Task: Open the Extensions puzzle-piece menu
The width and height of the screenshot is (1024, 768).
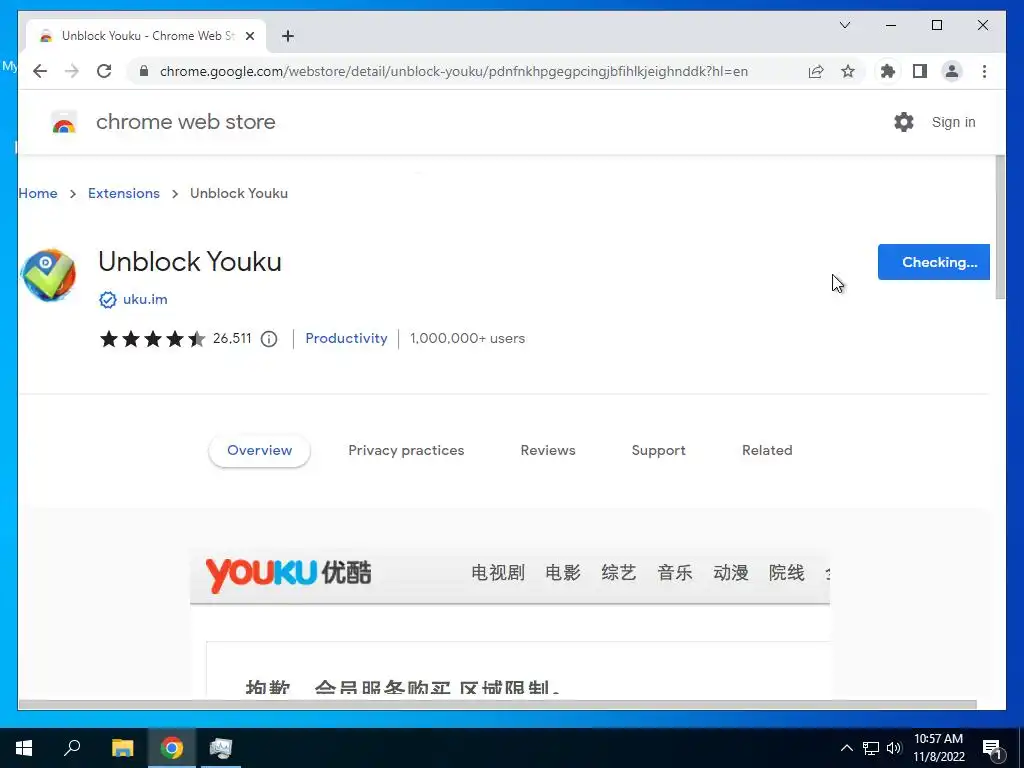Action: point(888,71)
